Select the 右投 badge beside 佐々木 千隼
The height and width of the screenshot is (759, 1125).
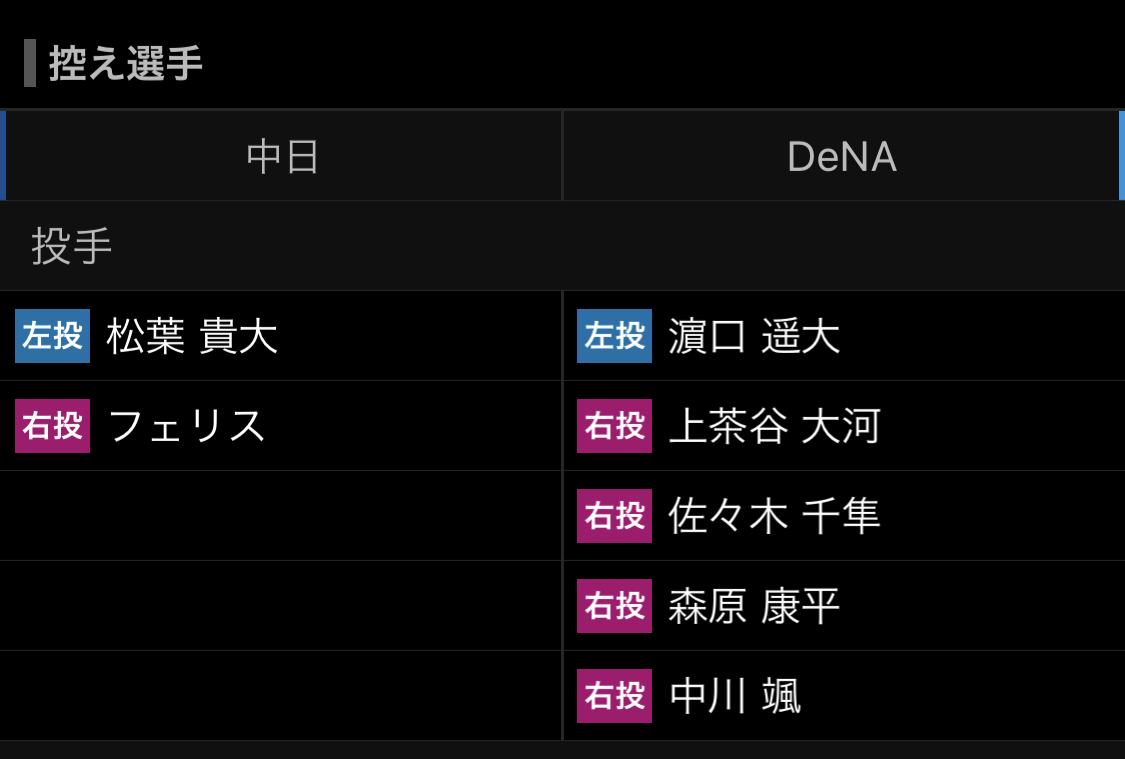point(614,516)
